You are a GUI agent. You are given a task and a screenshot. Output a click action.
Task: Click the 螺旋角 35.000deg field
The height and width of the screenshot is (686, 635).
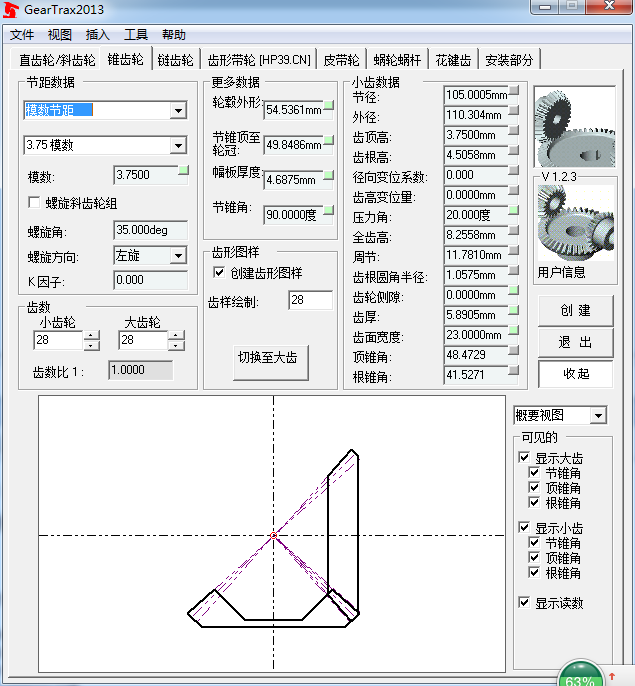pyautogui.click(x=151, y=230)
